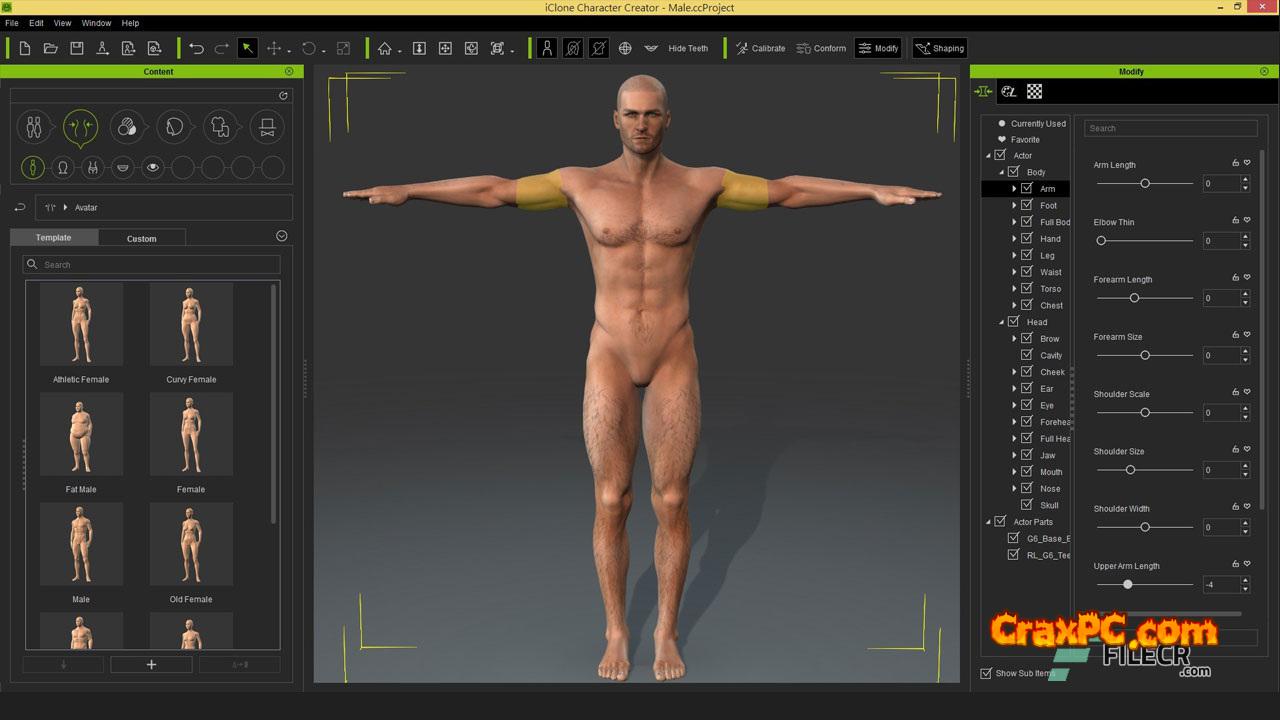Uncheck the Nose checkbox in the tree
The image size is (1280, 720).
1027,489
